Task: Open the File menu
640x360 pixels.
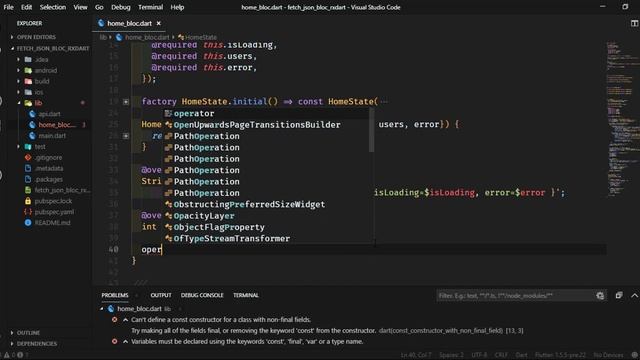Action: pyautogui.click(x=8, y=7)
